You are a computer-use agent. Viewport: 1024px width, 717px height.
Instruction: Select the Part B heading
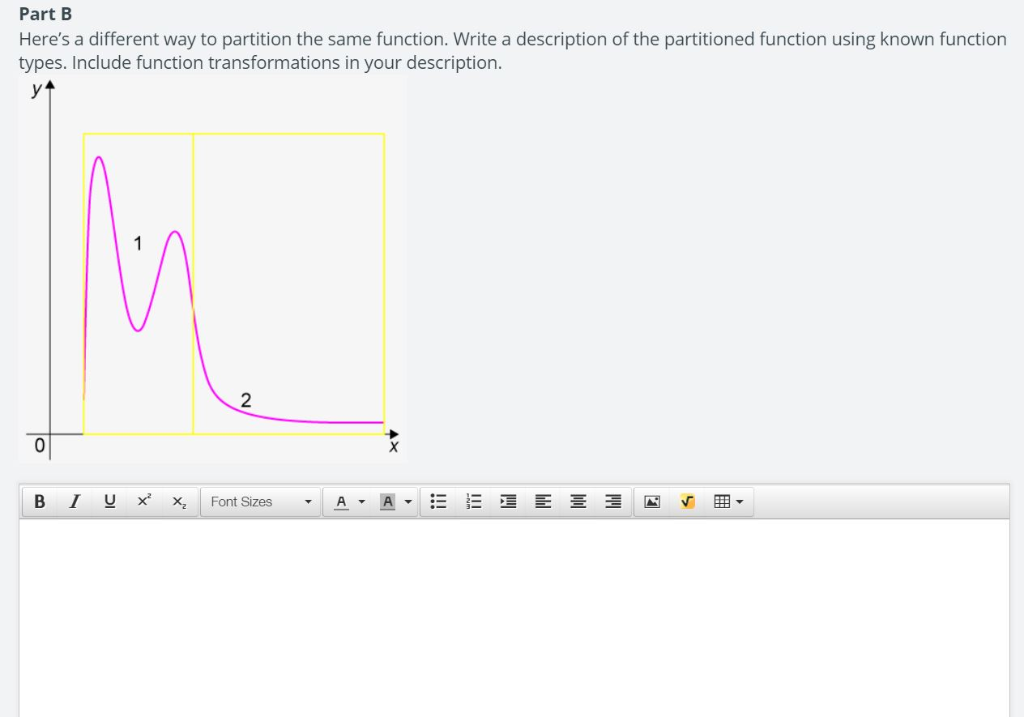point(44,13)
